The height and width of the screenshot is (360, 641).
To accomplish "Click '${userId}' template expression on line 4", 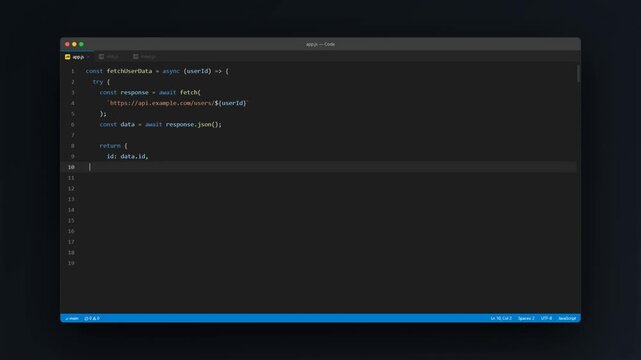I will click(x=231, y=103).
